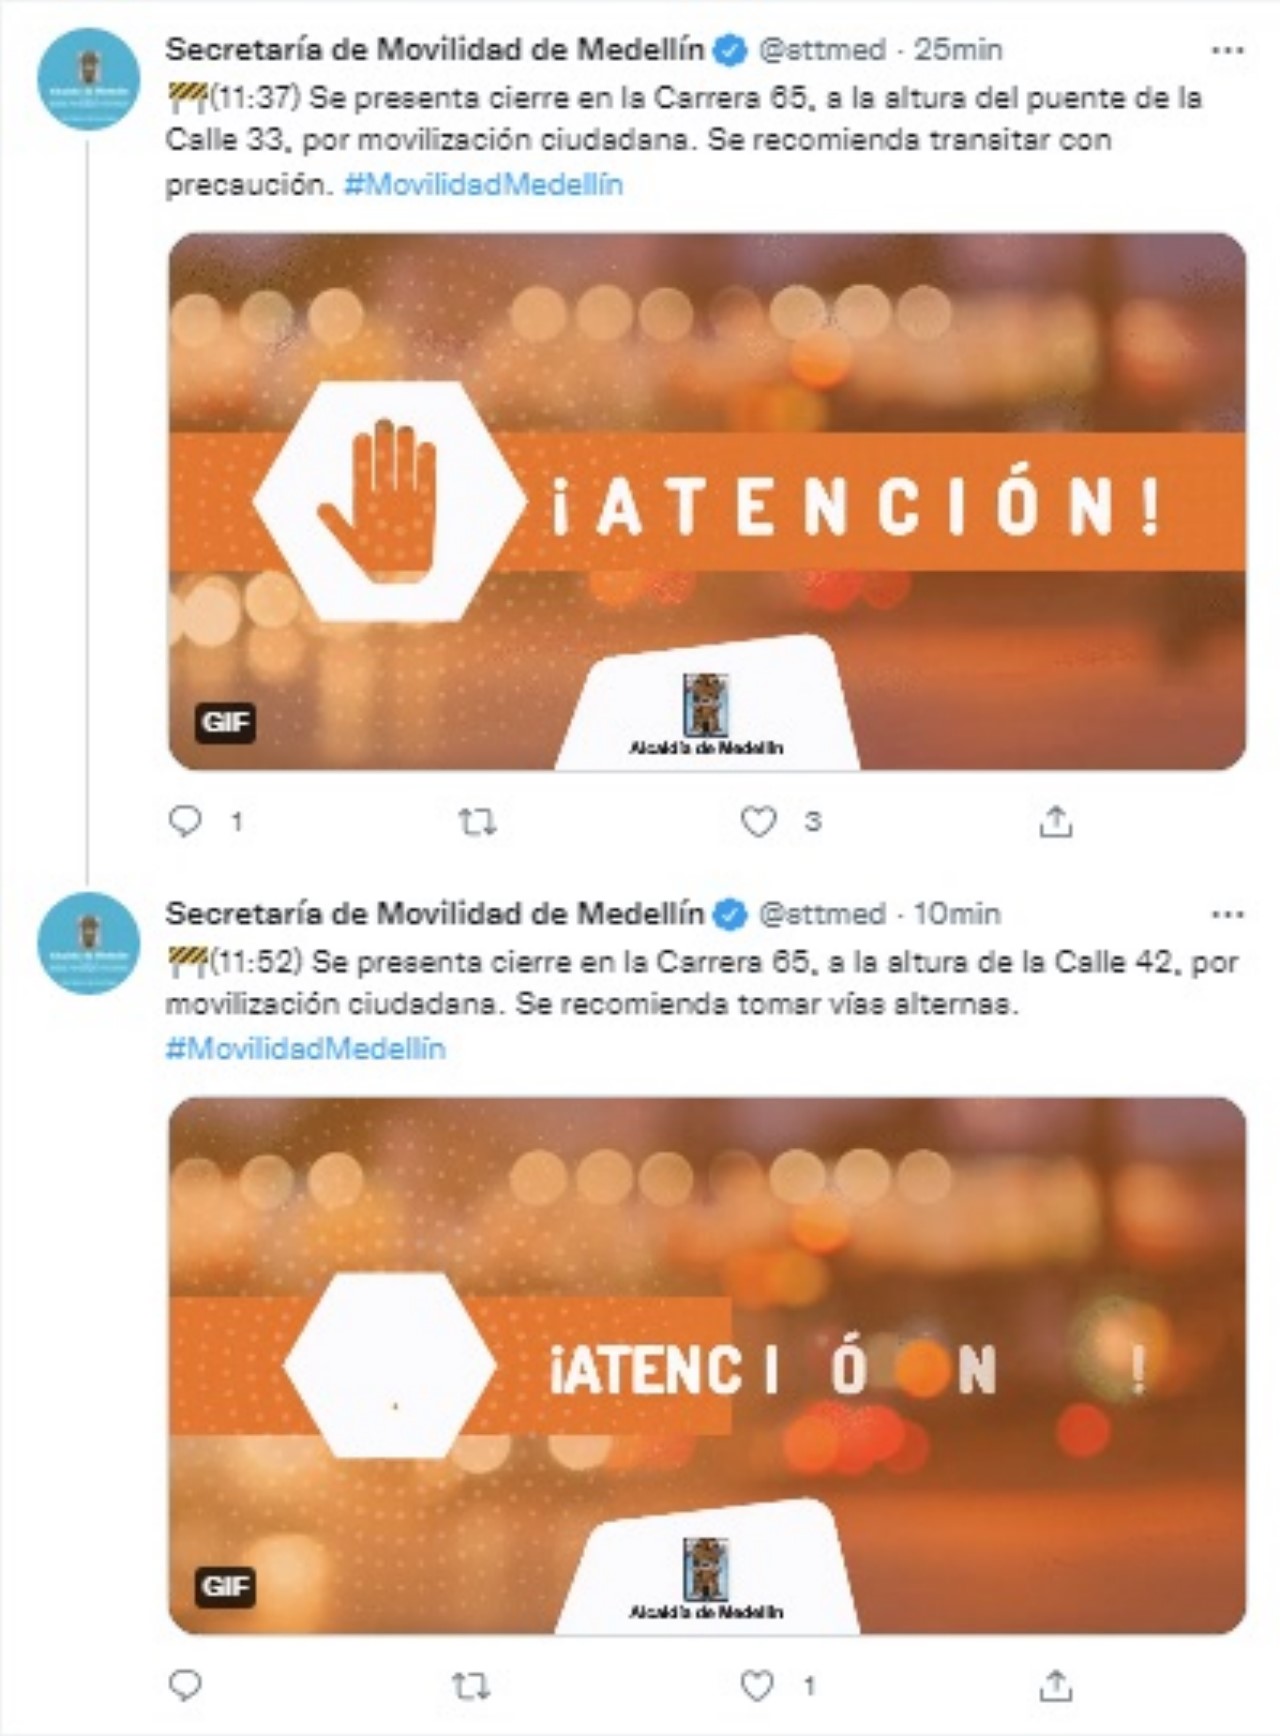Share the first tweet via upload icon

coord(1056,821)
